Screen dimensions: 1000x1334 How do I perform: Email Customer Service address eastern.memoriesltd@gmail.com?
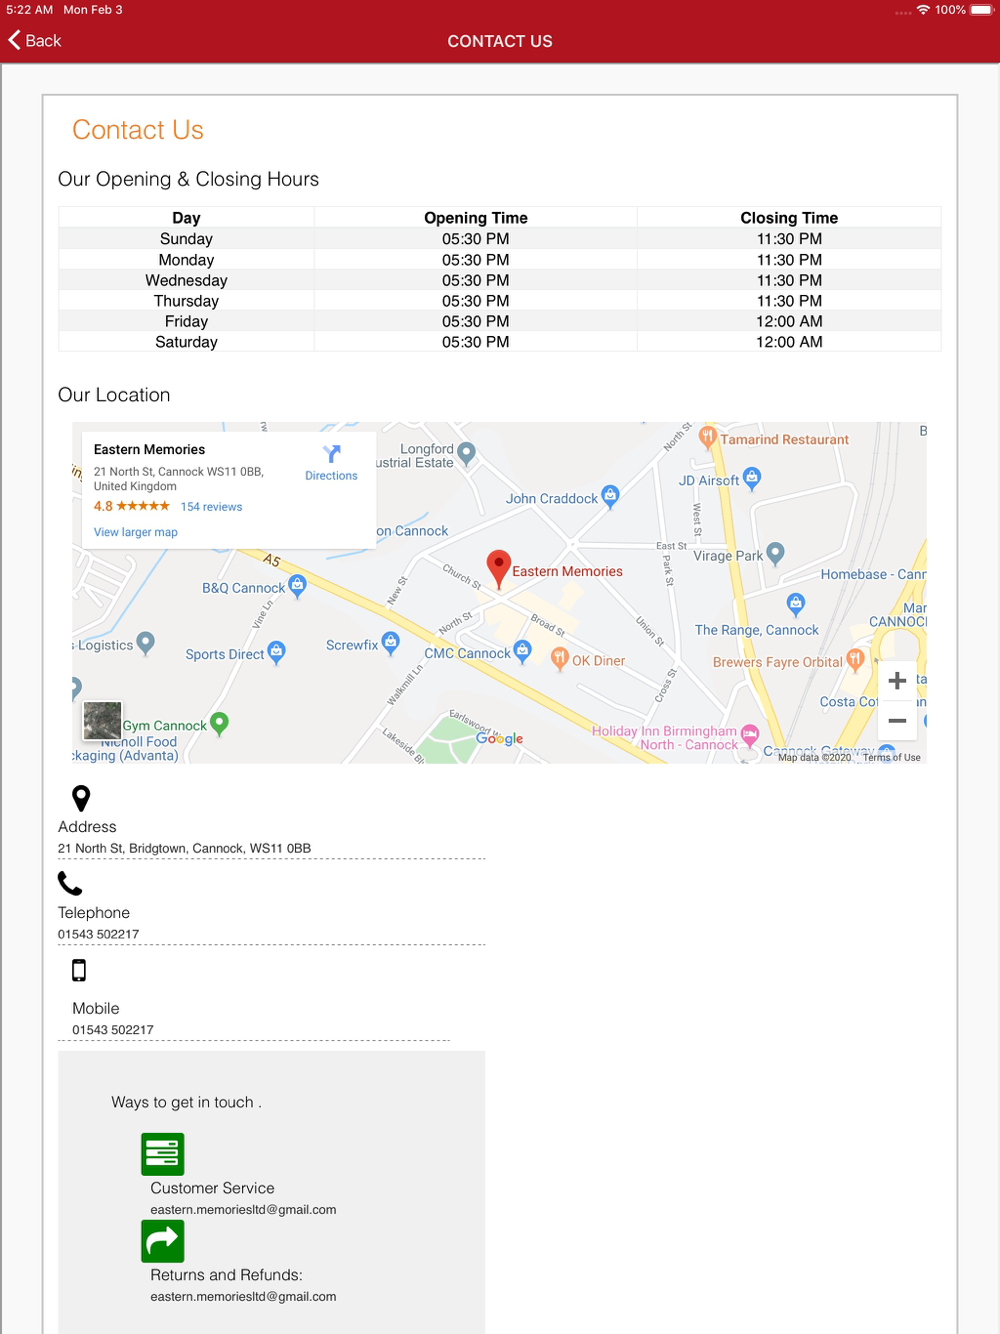tap(243, 1210)
